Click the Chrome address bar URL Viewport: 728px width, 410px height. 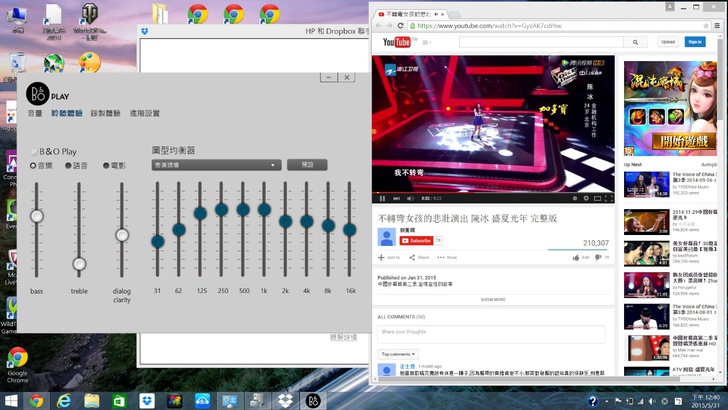(x=489, y=26)
